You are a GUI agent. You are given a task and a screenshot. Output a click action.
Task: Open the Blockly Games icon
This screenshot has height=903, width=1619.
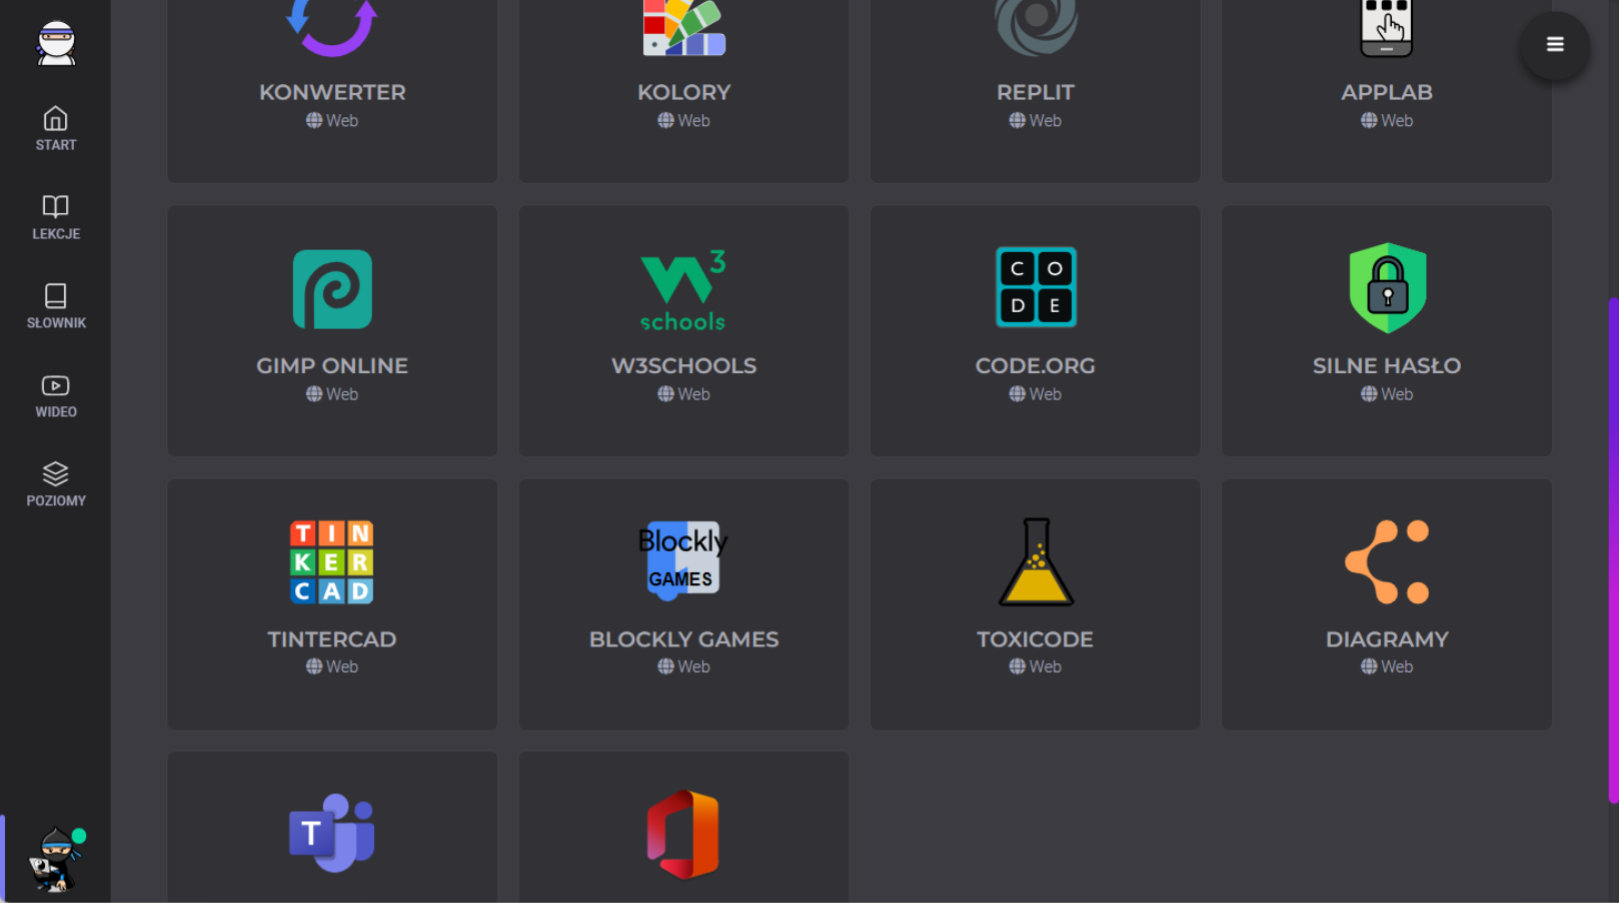[683, 561]
